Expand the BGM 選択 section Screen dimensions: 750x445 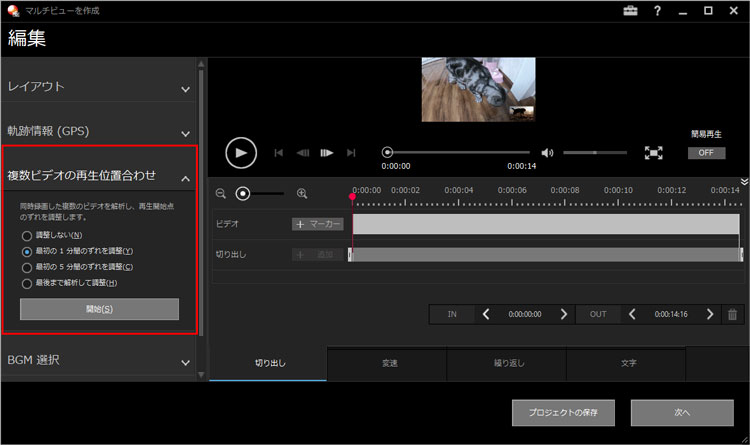point(185,361)
